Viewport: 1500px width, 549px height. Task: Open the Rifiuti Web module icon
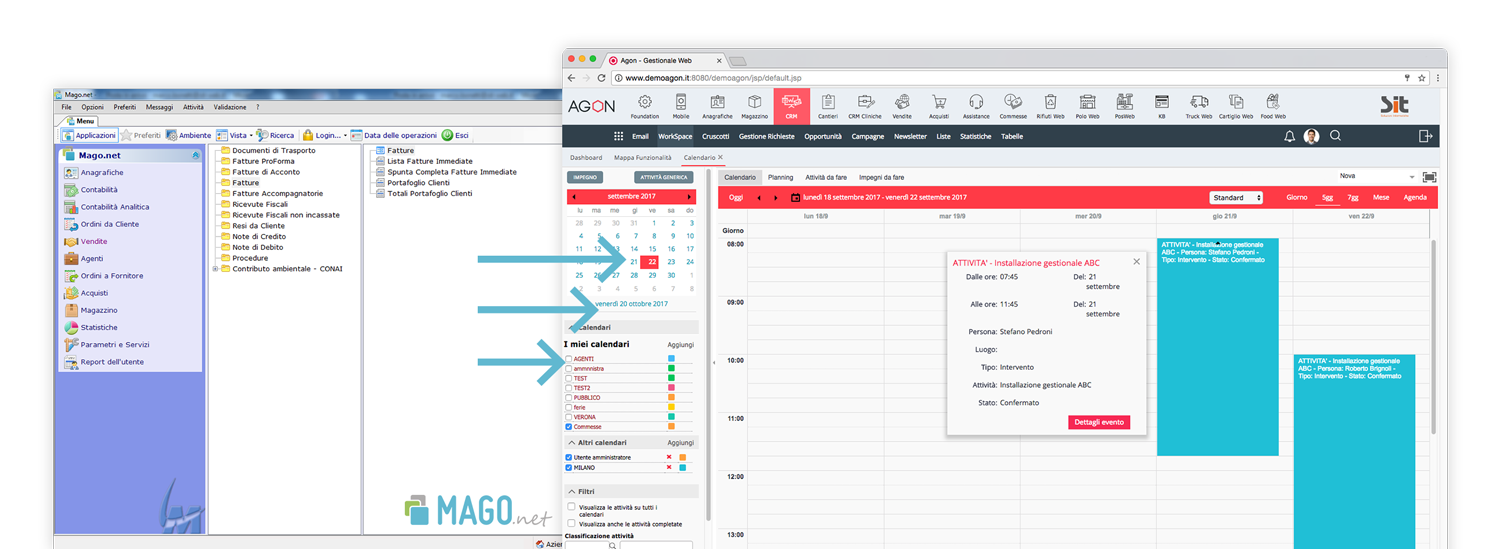coord(1050,105)
